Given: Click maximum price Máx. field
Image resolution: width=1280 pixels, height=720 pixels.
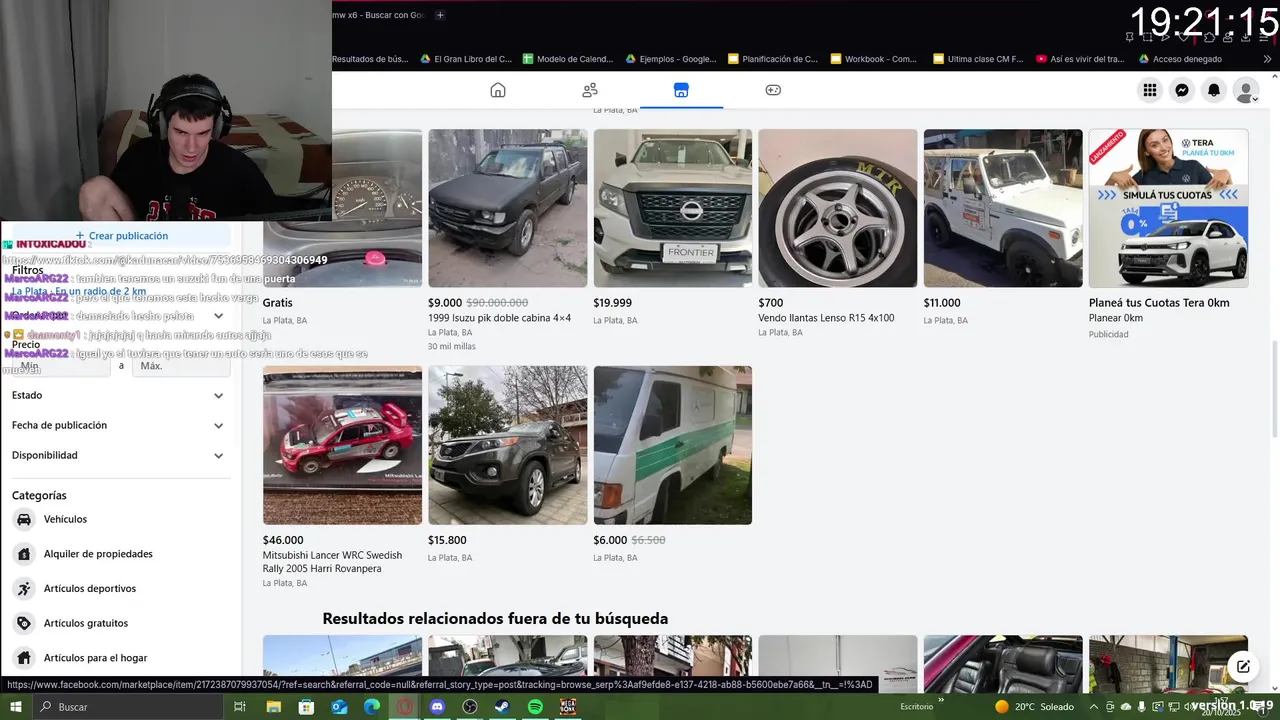Looking at the screenshot, I should coord(180,366).
